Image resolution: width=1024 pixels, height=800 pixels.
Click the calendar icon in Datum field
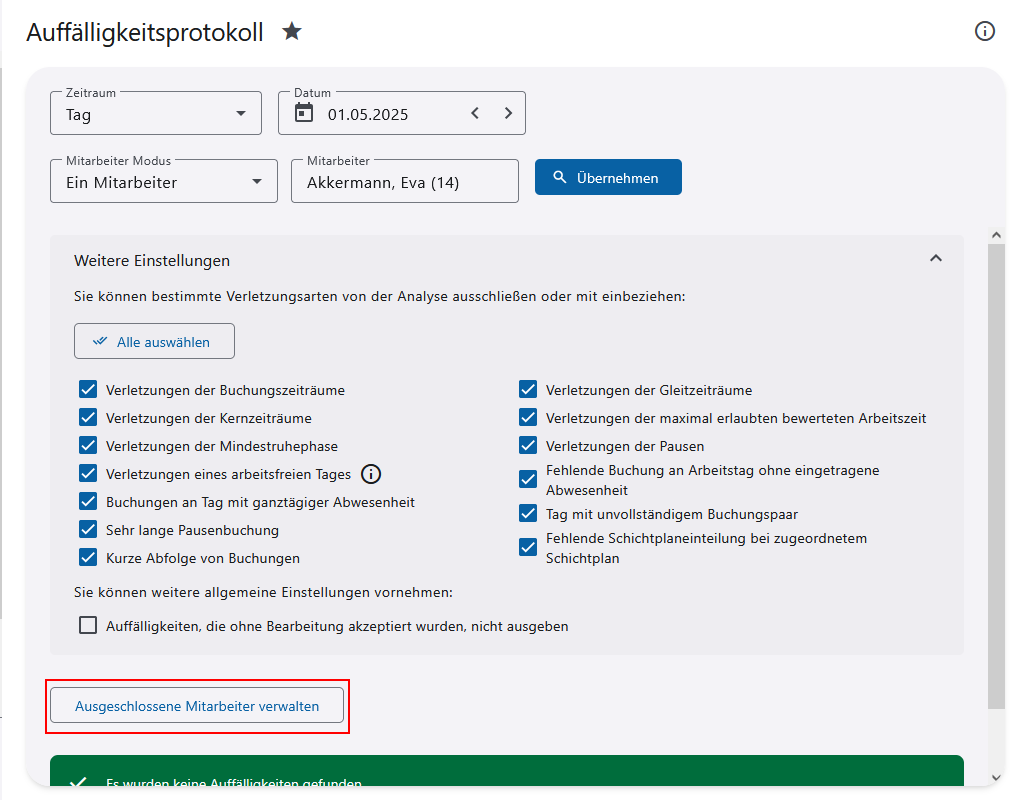(x=304, y=113)
